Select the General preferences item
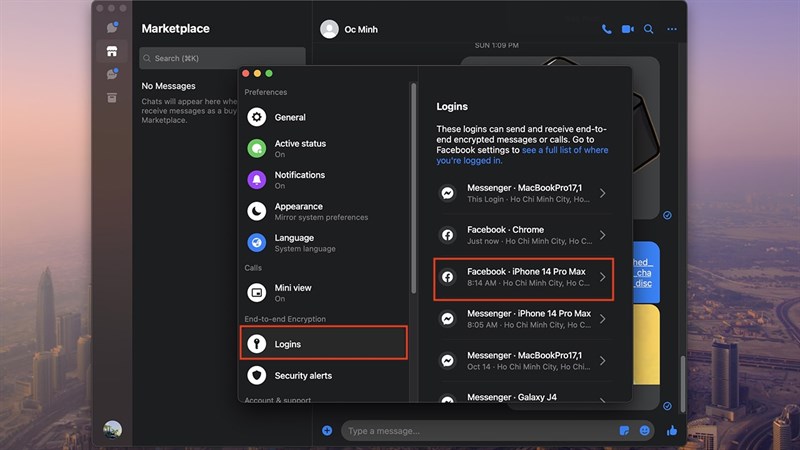The width and height of the screenshot is (800, 450). click(289, 117)
